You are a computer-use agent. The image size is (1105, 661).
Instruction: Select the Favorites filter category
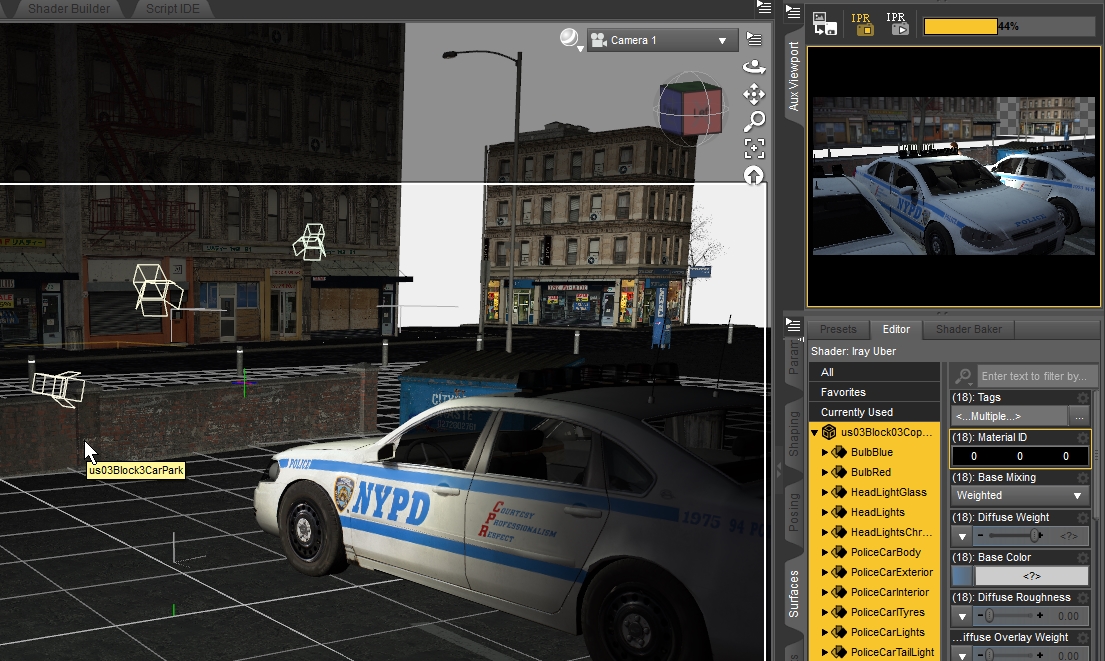click(x=875, y=392)
